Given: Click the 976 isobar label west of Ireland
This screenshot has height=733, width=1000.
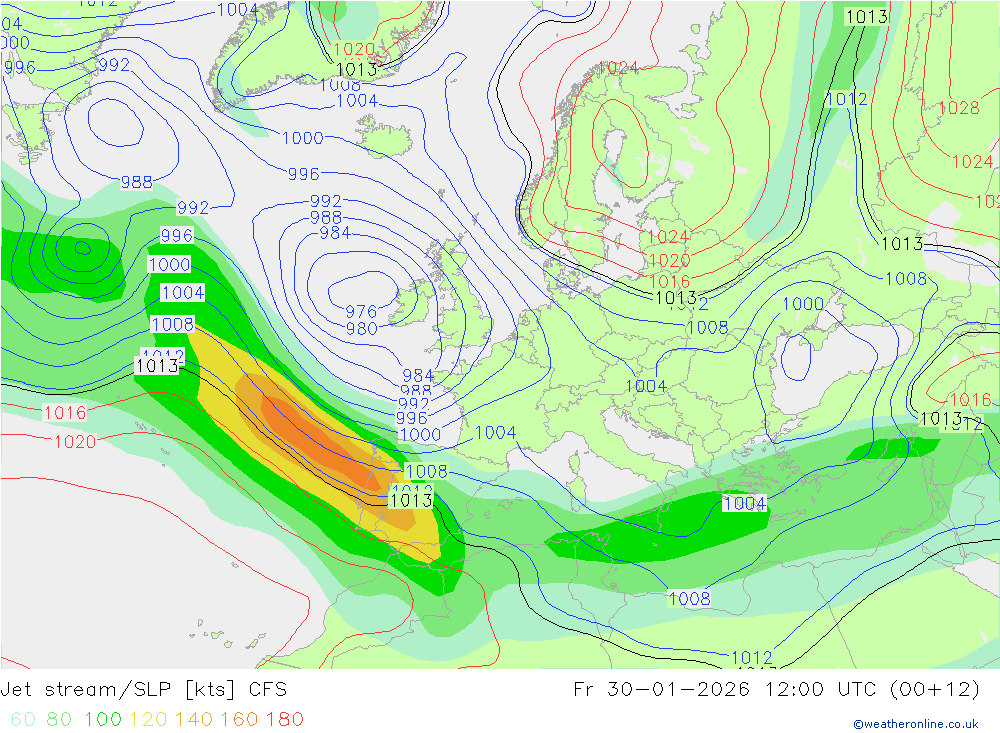Looking at the screenshot, I should (361, 311).
